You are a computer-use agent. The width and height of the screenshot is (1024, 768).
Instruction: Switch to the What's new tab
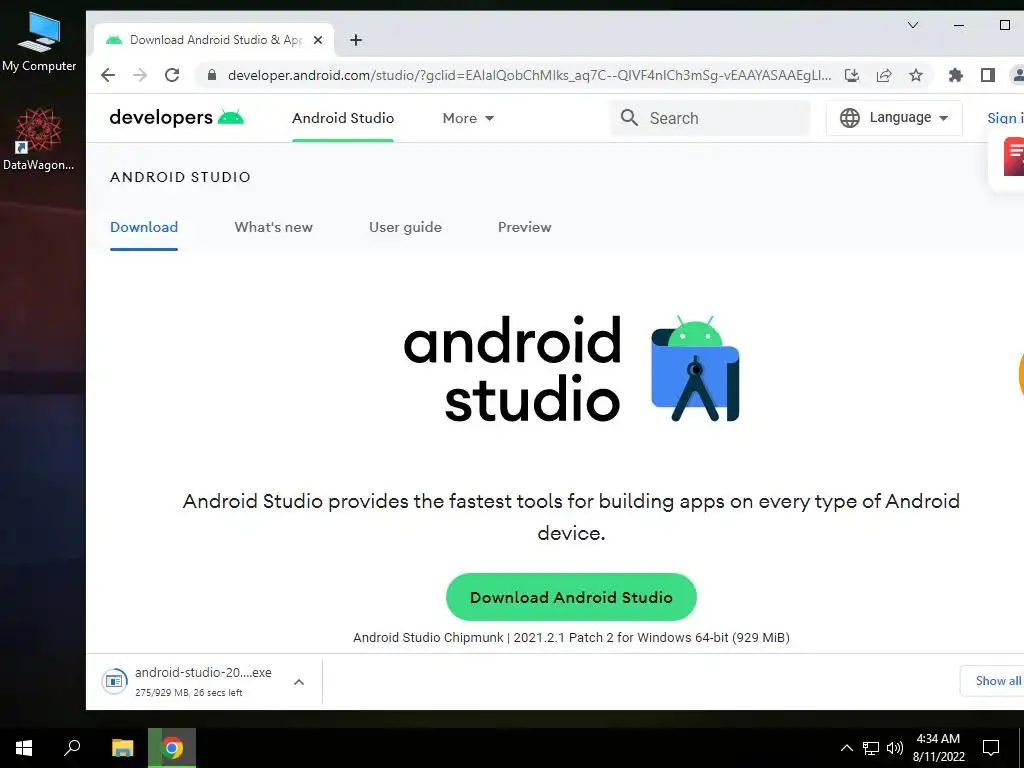pyautogui.click(x=274, y=227)
